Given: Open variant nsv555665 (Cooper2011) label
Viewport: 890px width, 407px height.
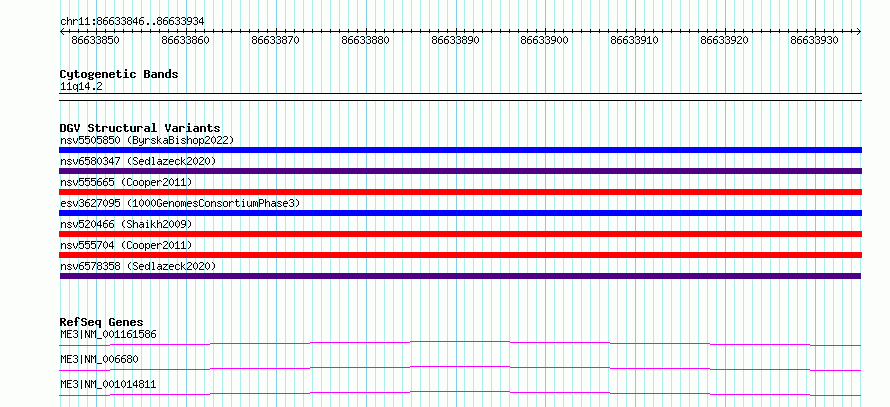Looking at the screenshot, I should pos(126,182).
